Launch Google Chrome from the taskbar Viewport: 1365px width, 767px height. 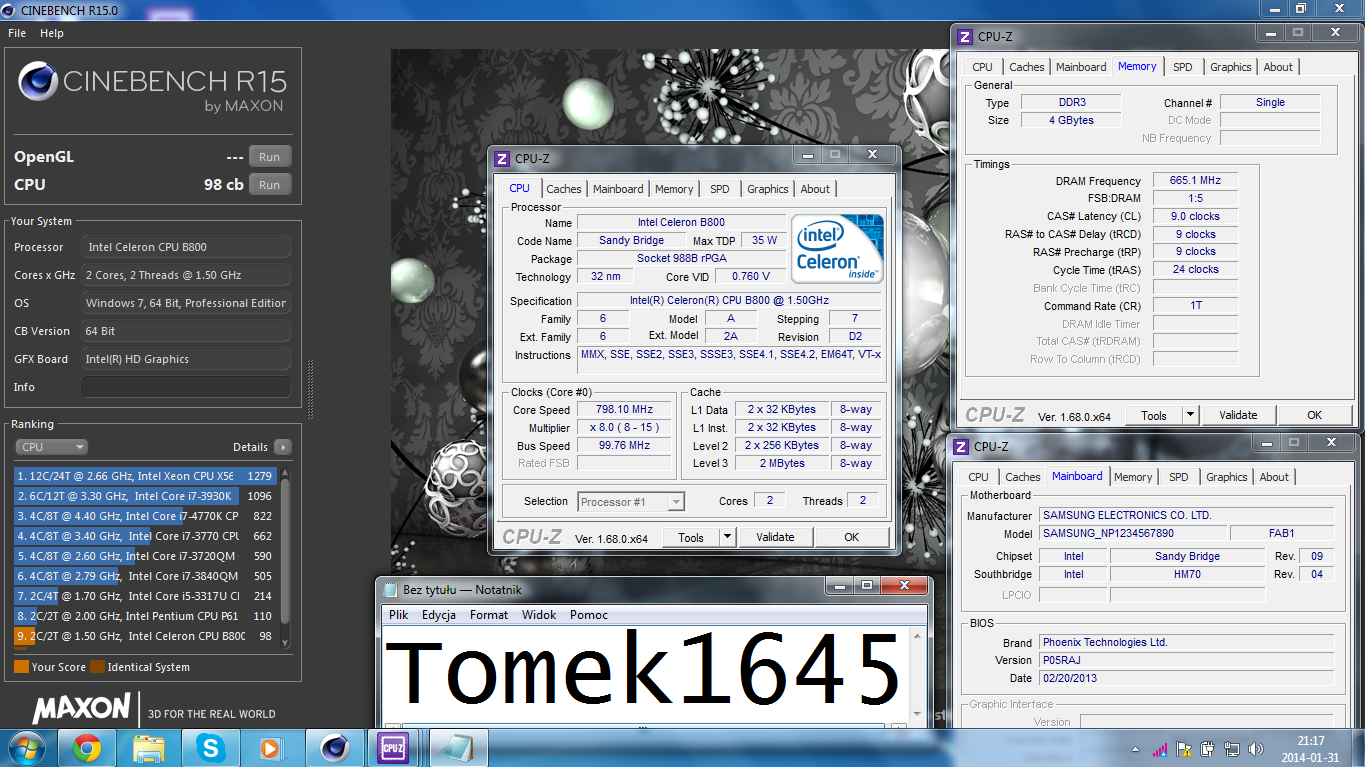(86, 748)
